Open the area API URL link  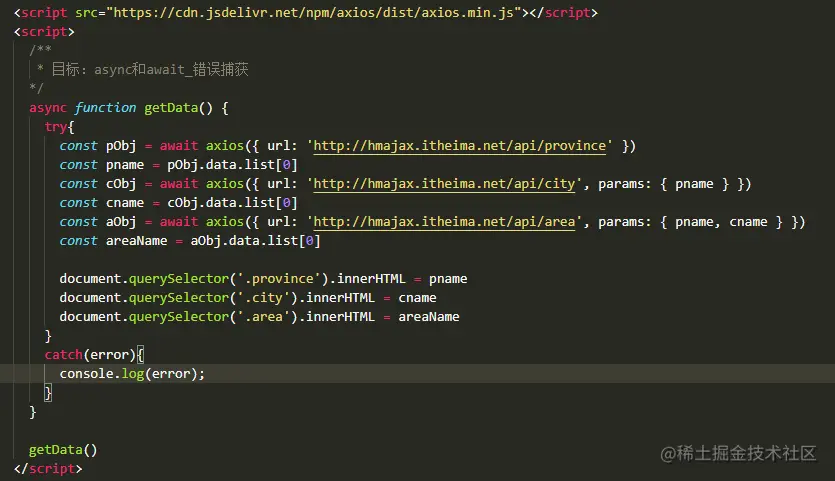click(x=444, y=222)
